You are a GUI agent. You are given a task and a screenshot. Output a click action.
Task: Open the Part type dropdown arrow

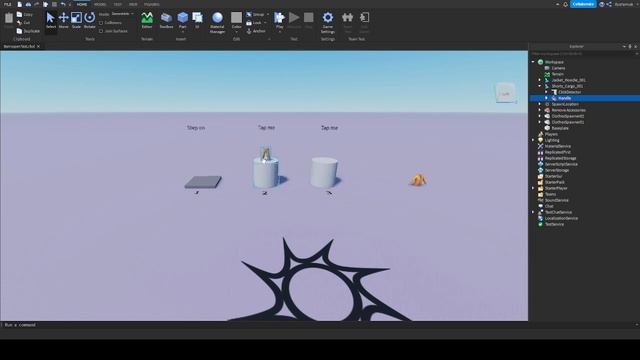pos(182,31)
